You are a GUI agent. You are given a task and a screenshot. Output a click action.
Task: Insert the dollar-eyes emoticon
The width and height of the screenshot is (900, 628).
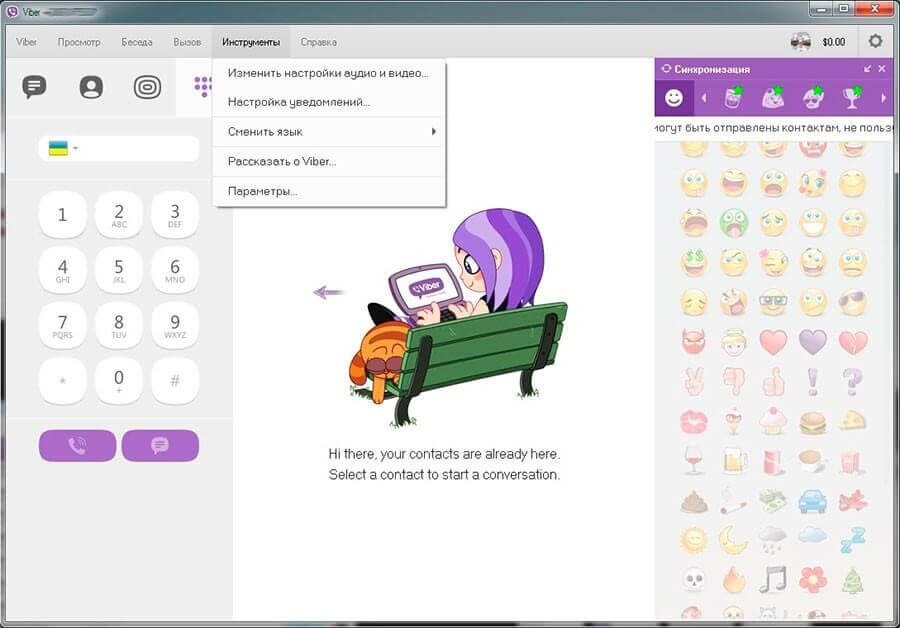694,263
